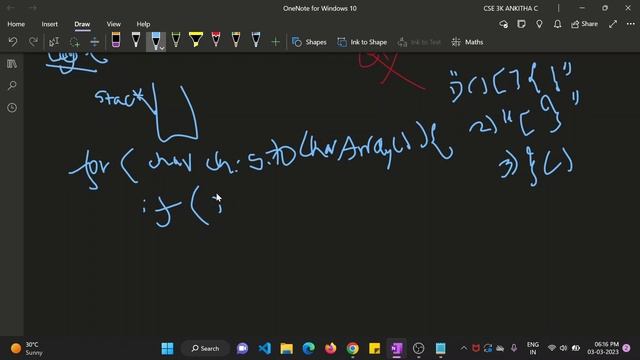Choose the Insert Space tool

tap(94, 42)
